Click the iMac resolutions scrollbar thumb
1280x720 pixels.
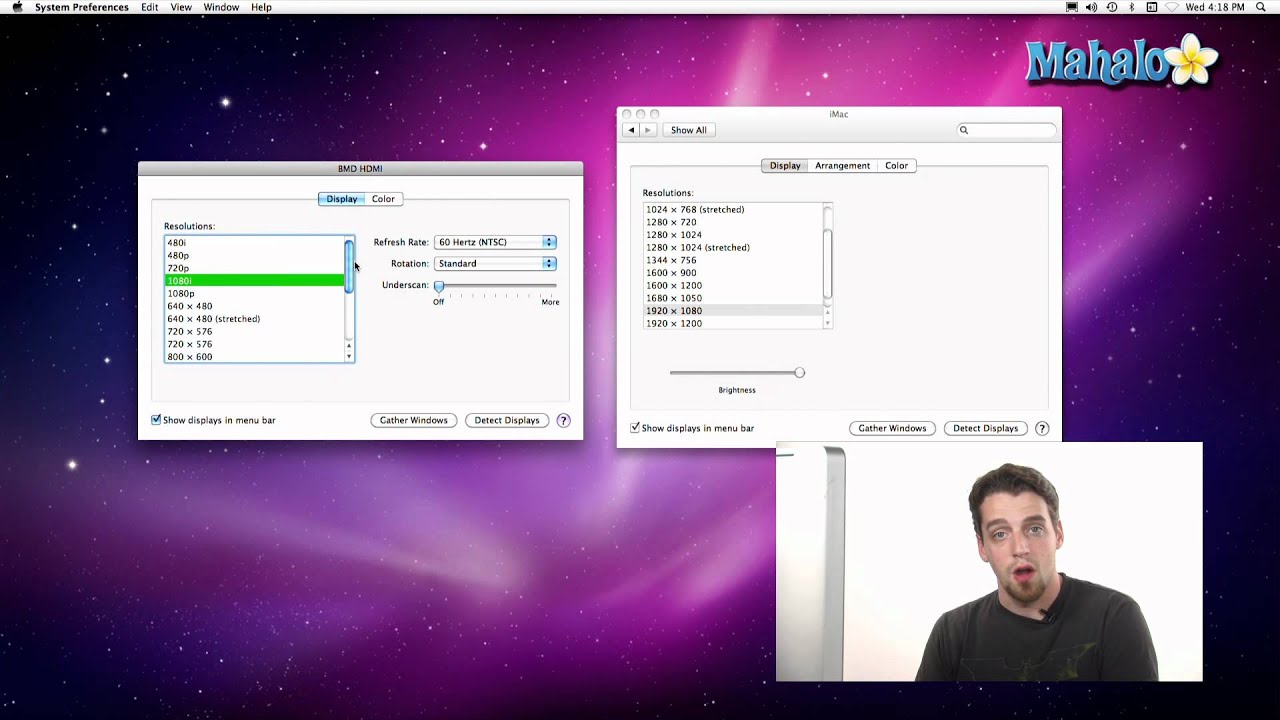[x=827, y=263]
